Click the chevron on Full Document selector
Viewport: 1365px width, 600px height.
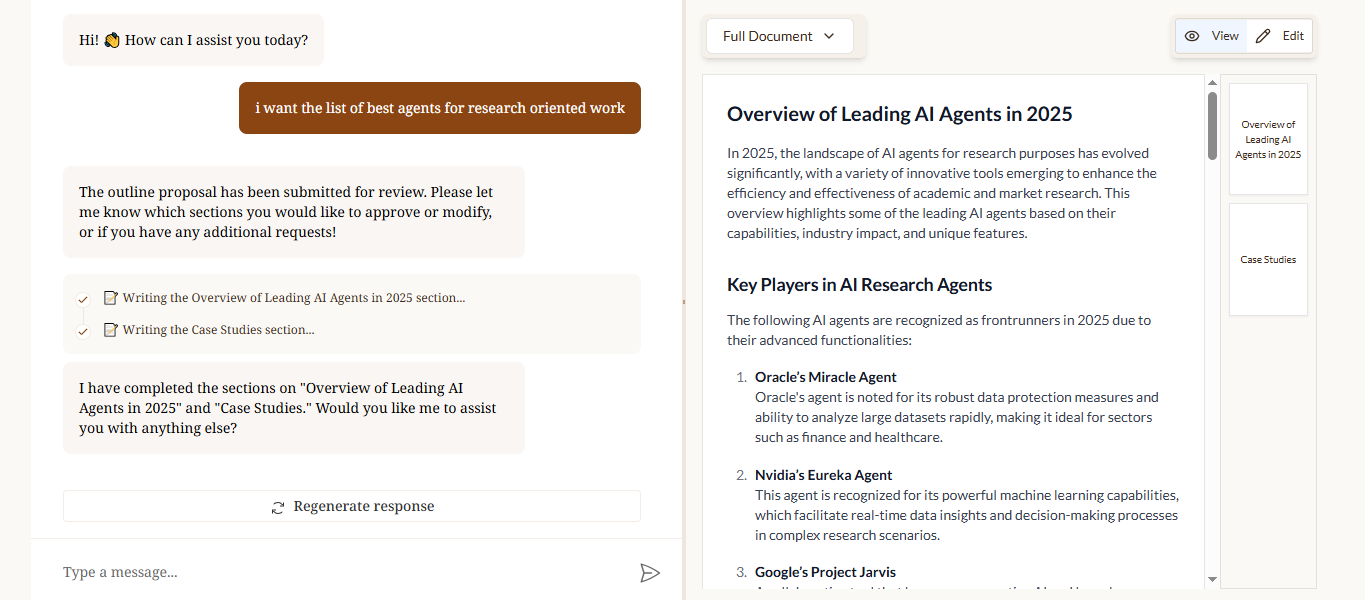coord(829,36)
